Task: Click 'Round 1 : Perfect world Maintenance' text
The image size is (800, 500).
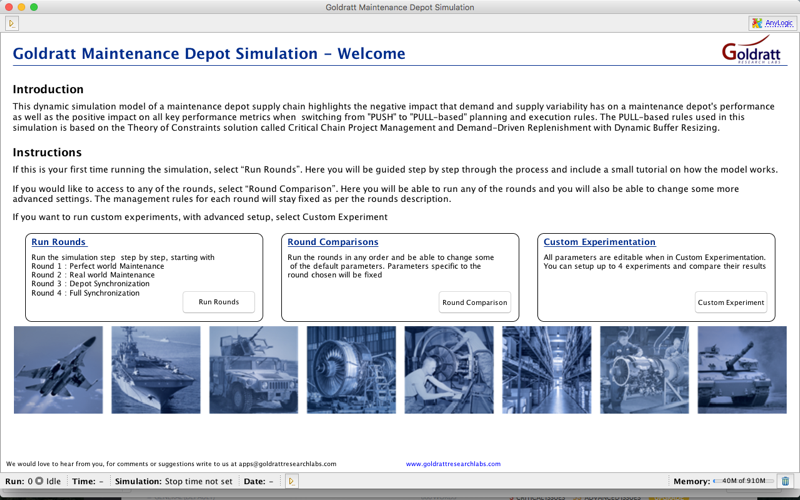Action: point(97,266)
